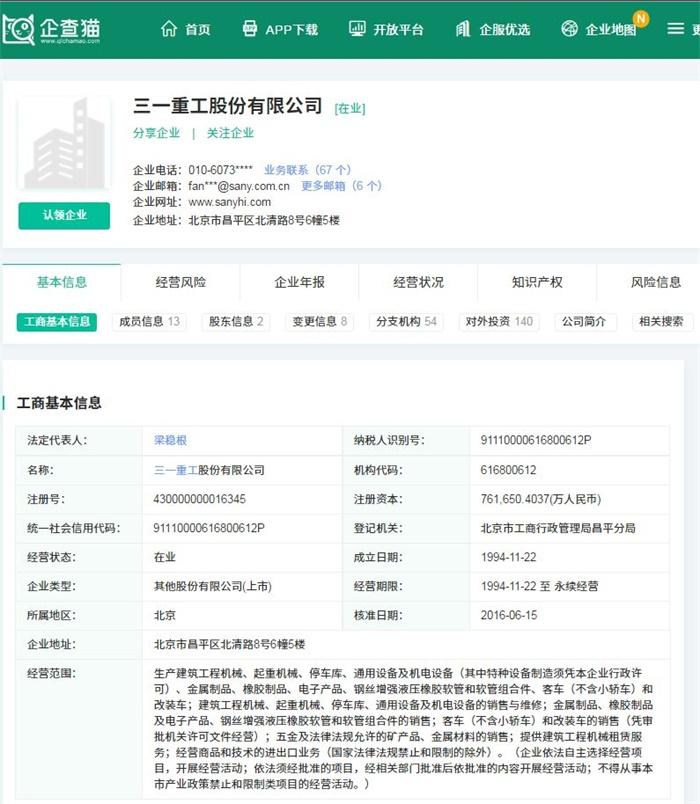700x804 pixels.
Task: Click registered capital 761,650.4037(万人民币)
Action: point(541,499)
